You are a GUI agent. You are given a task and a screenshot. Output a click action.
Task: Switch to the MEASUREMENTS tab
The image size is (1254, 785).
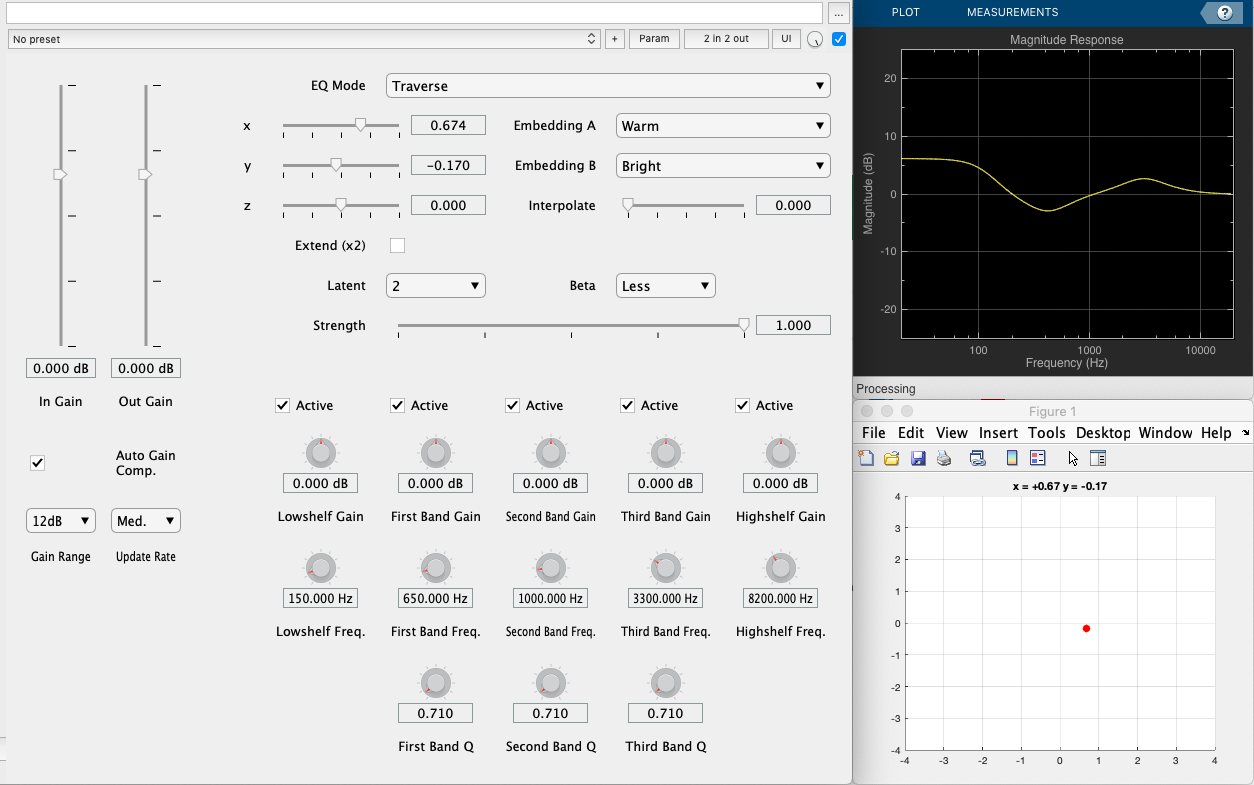(1012, 13)
